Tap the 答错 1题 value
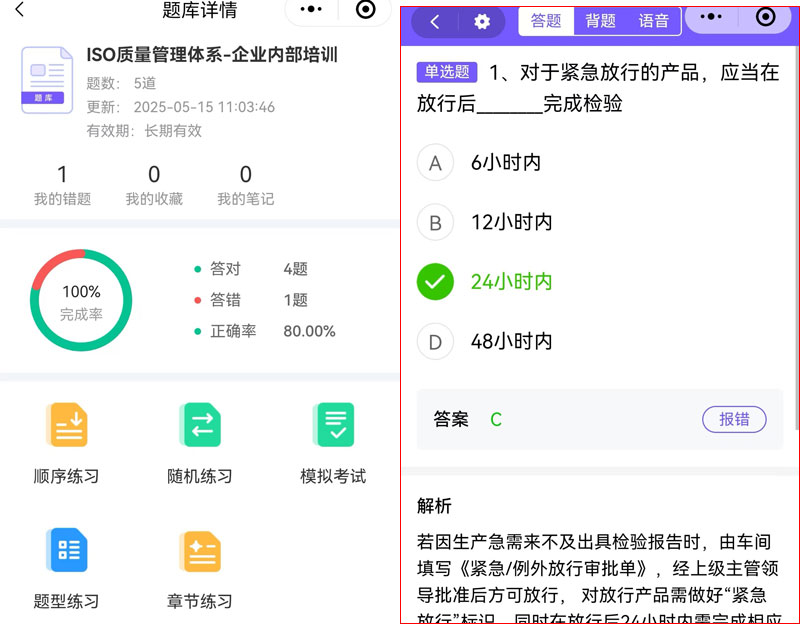The width and height of the screenshot is (800, 631). point(295,300)
